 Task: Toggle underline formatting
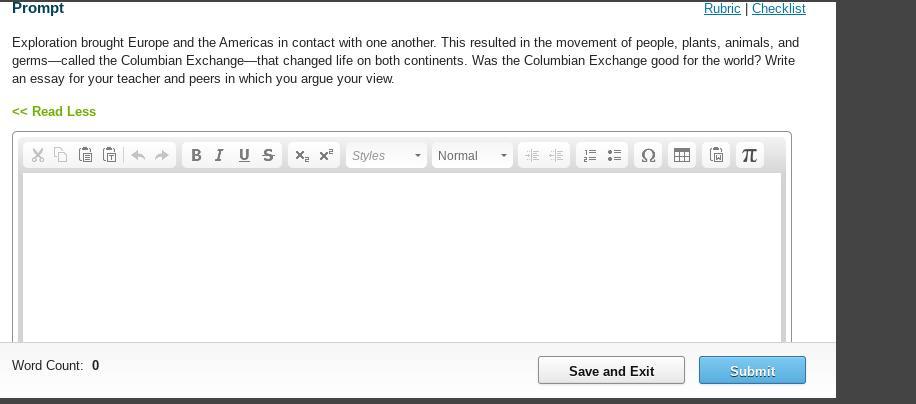tap(244, 155)
